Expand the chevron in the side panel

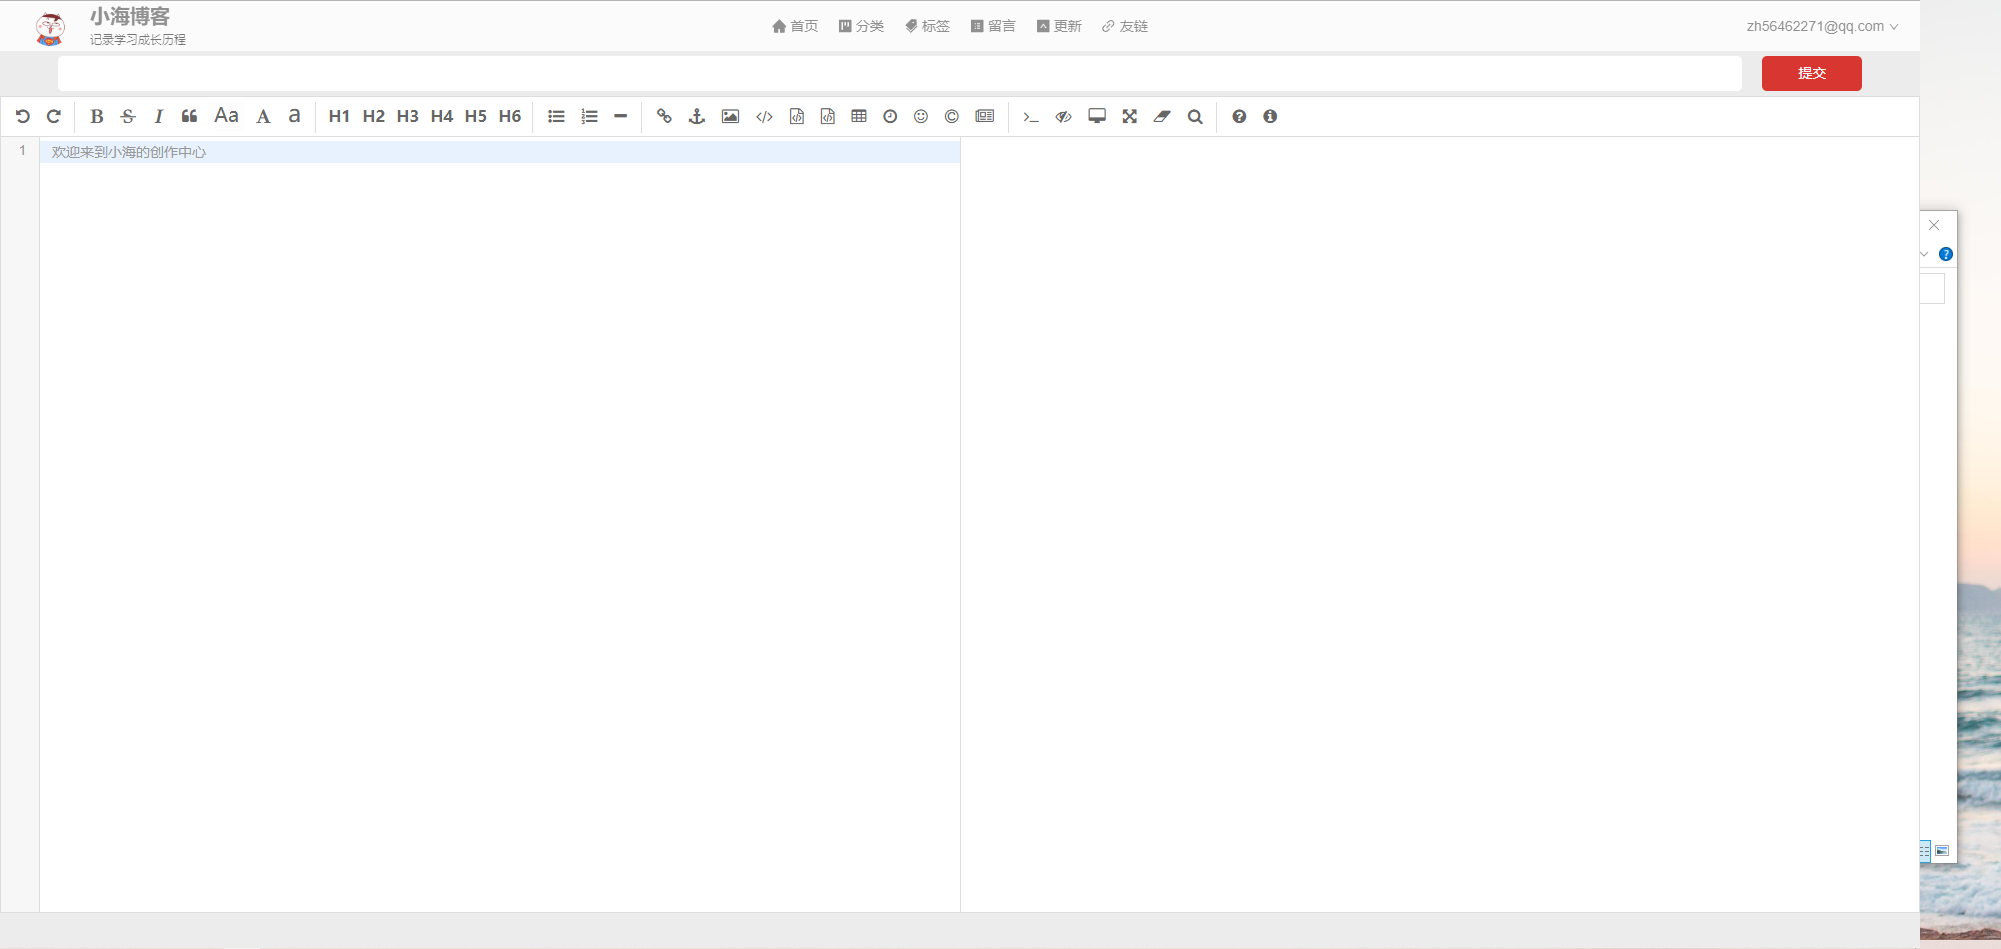[1924, 254]
